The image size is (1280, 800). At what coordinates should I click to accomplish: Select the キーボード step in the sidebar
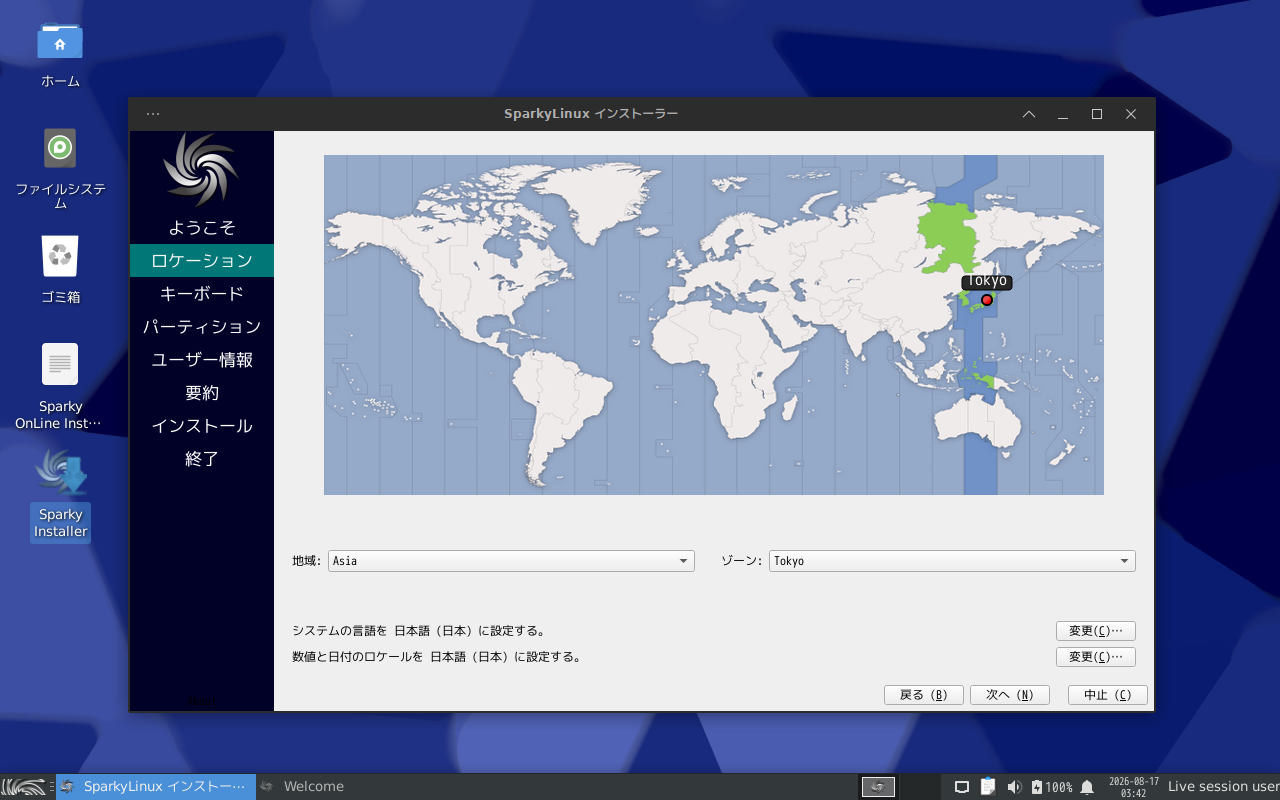[202, 294]
